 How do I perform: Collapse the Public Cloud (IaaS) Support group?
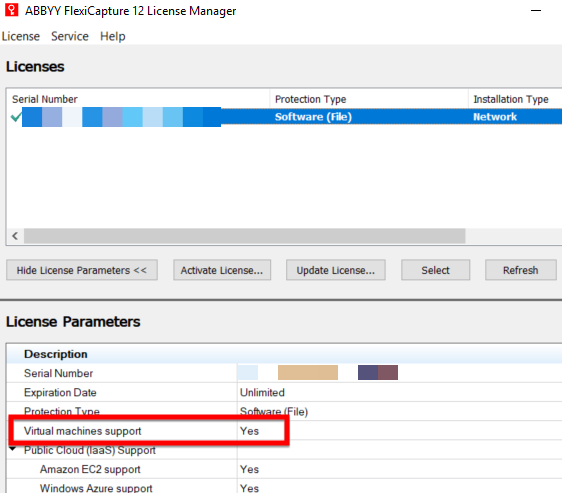(13, 449)
